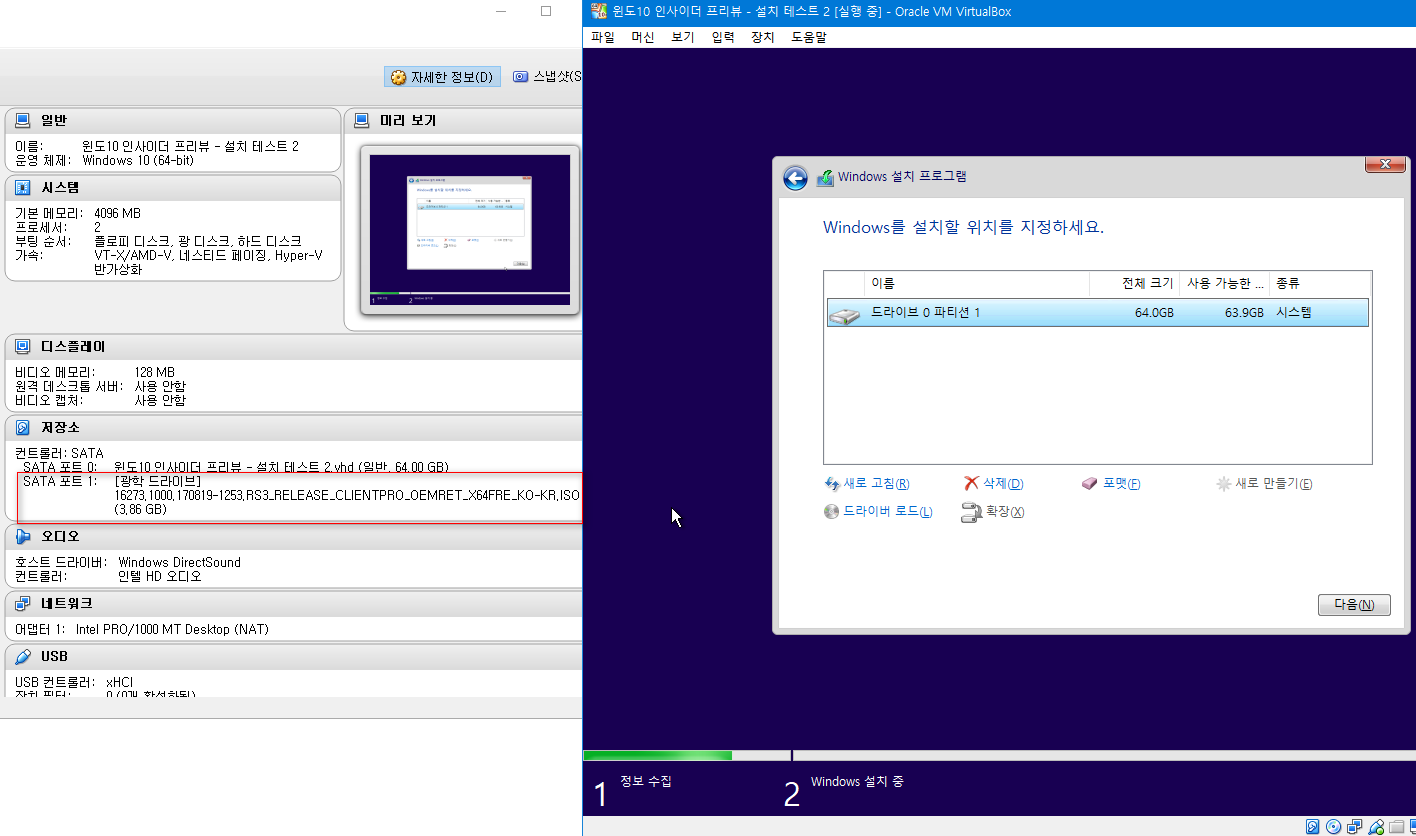Image resolution: width=1416 pixels, height=836 pixels.
Task: Click the 63.9GB free space cell
Action: 1244,313
